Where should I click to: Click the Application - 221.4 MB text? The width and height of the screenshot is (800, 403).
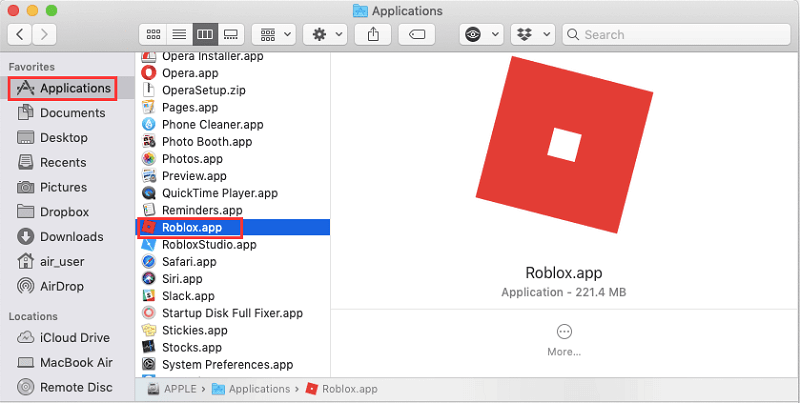pos(564,292)
